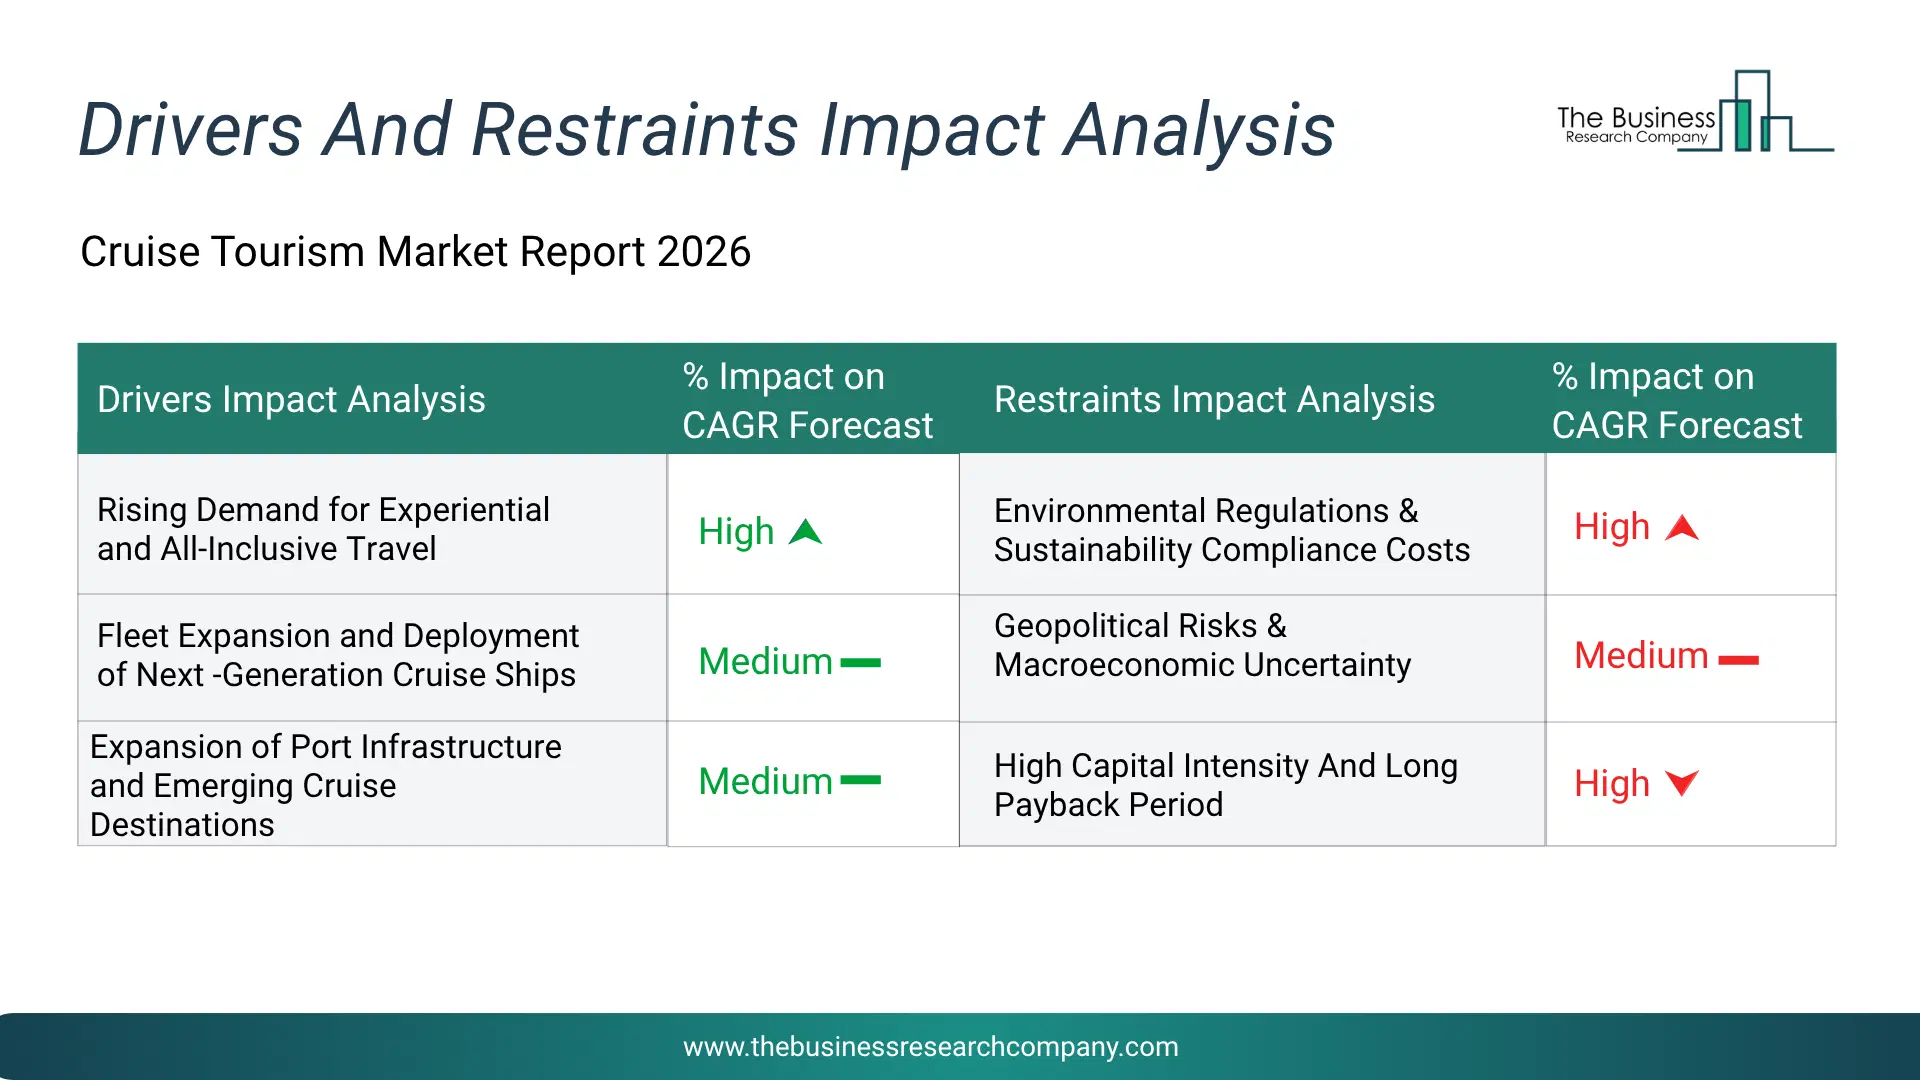The height and width of the screenshot is (1080, 1920).
Task: Click the green High text for Rising Demand
Action: tap(736, 532)
